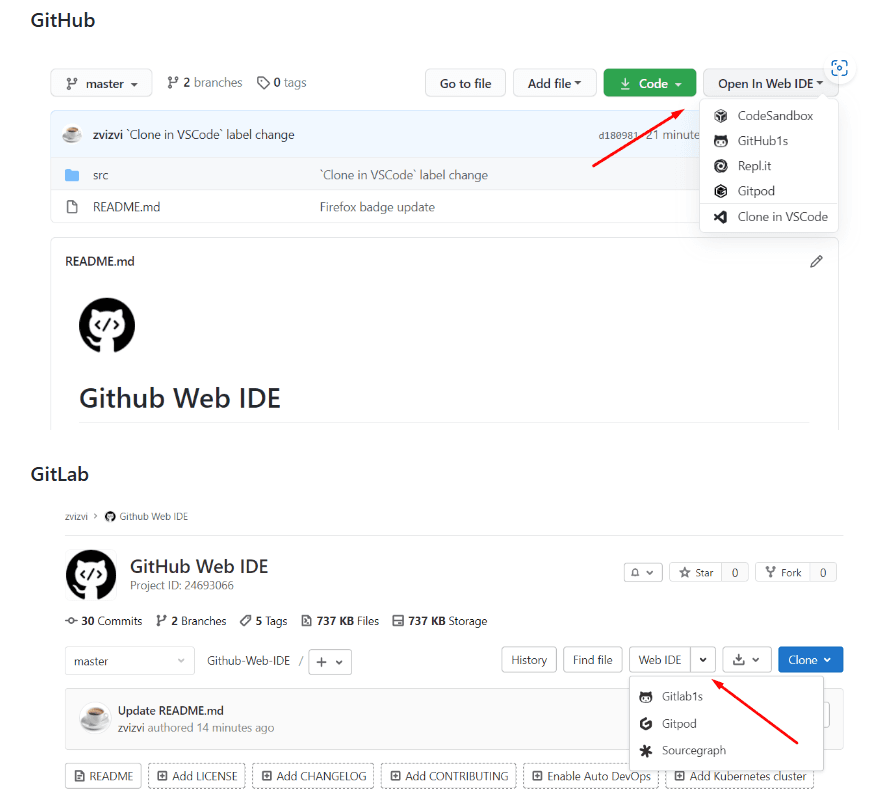Image resolution: width=876 pixels, height=792 pixels.
Task: Click the "Go to file" button
Action: tap(465, 83)
